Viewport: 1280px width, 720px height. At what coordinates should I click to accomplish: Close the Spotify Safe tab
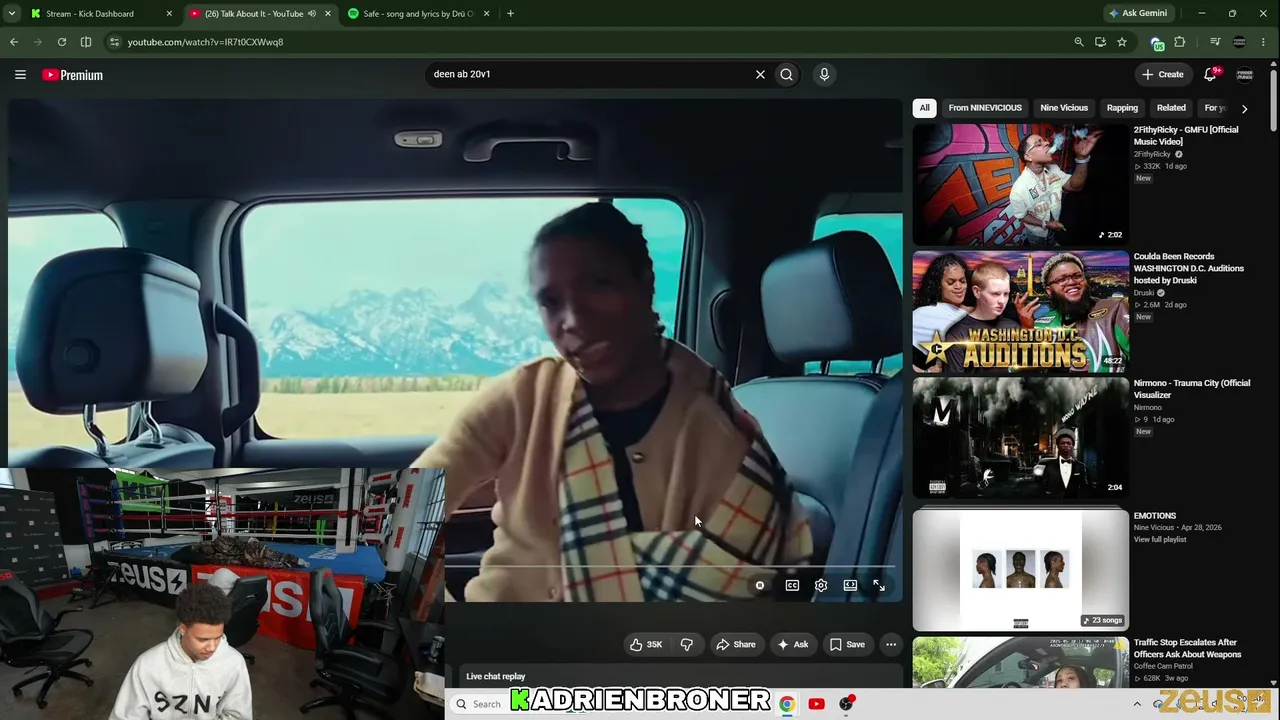pyautogui.click(x=487, y=14)
